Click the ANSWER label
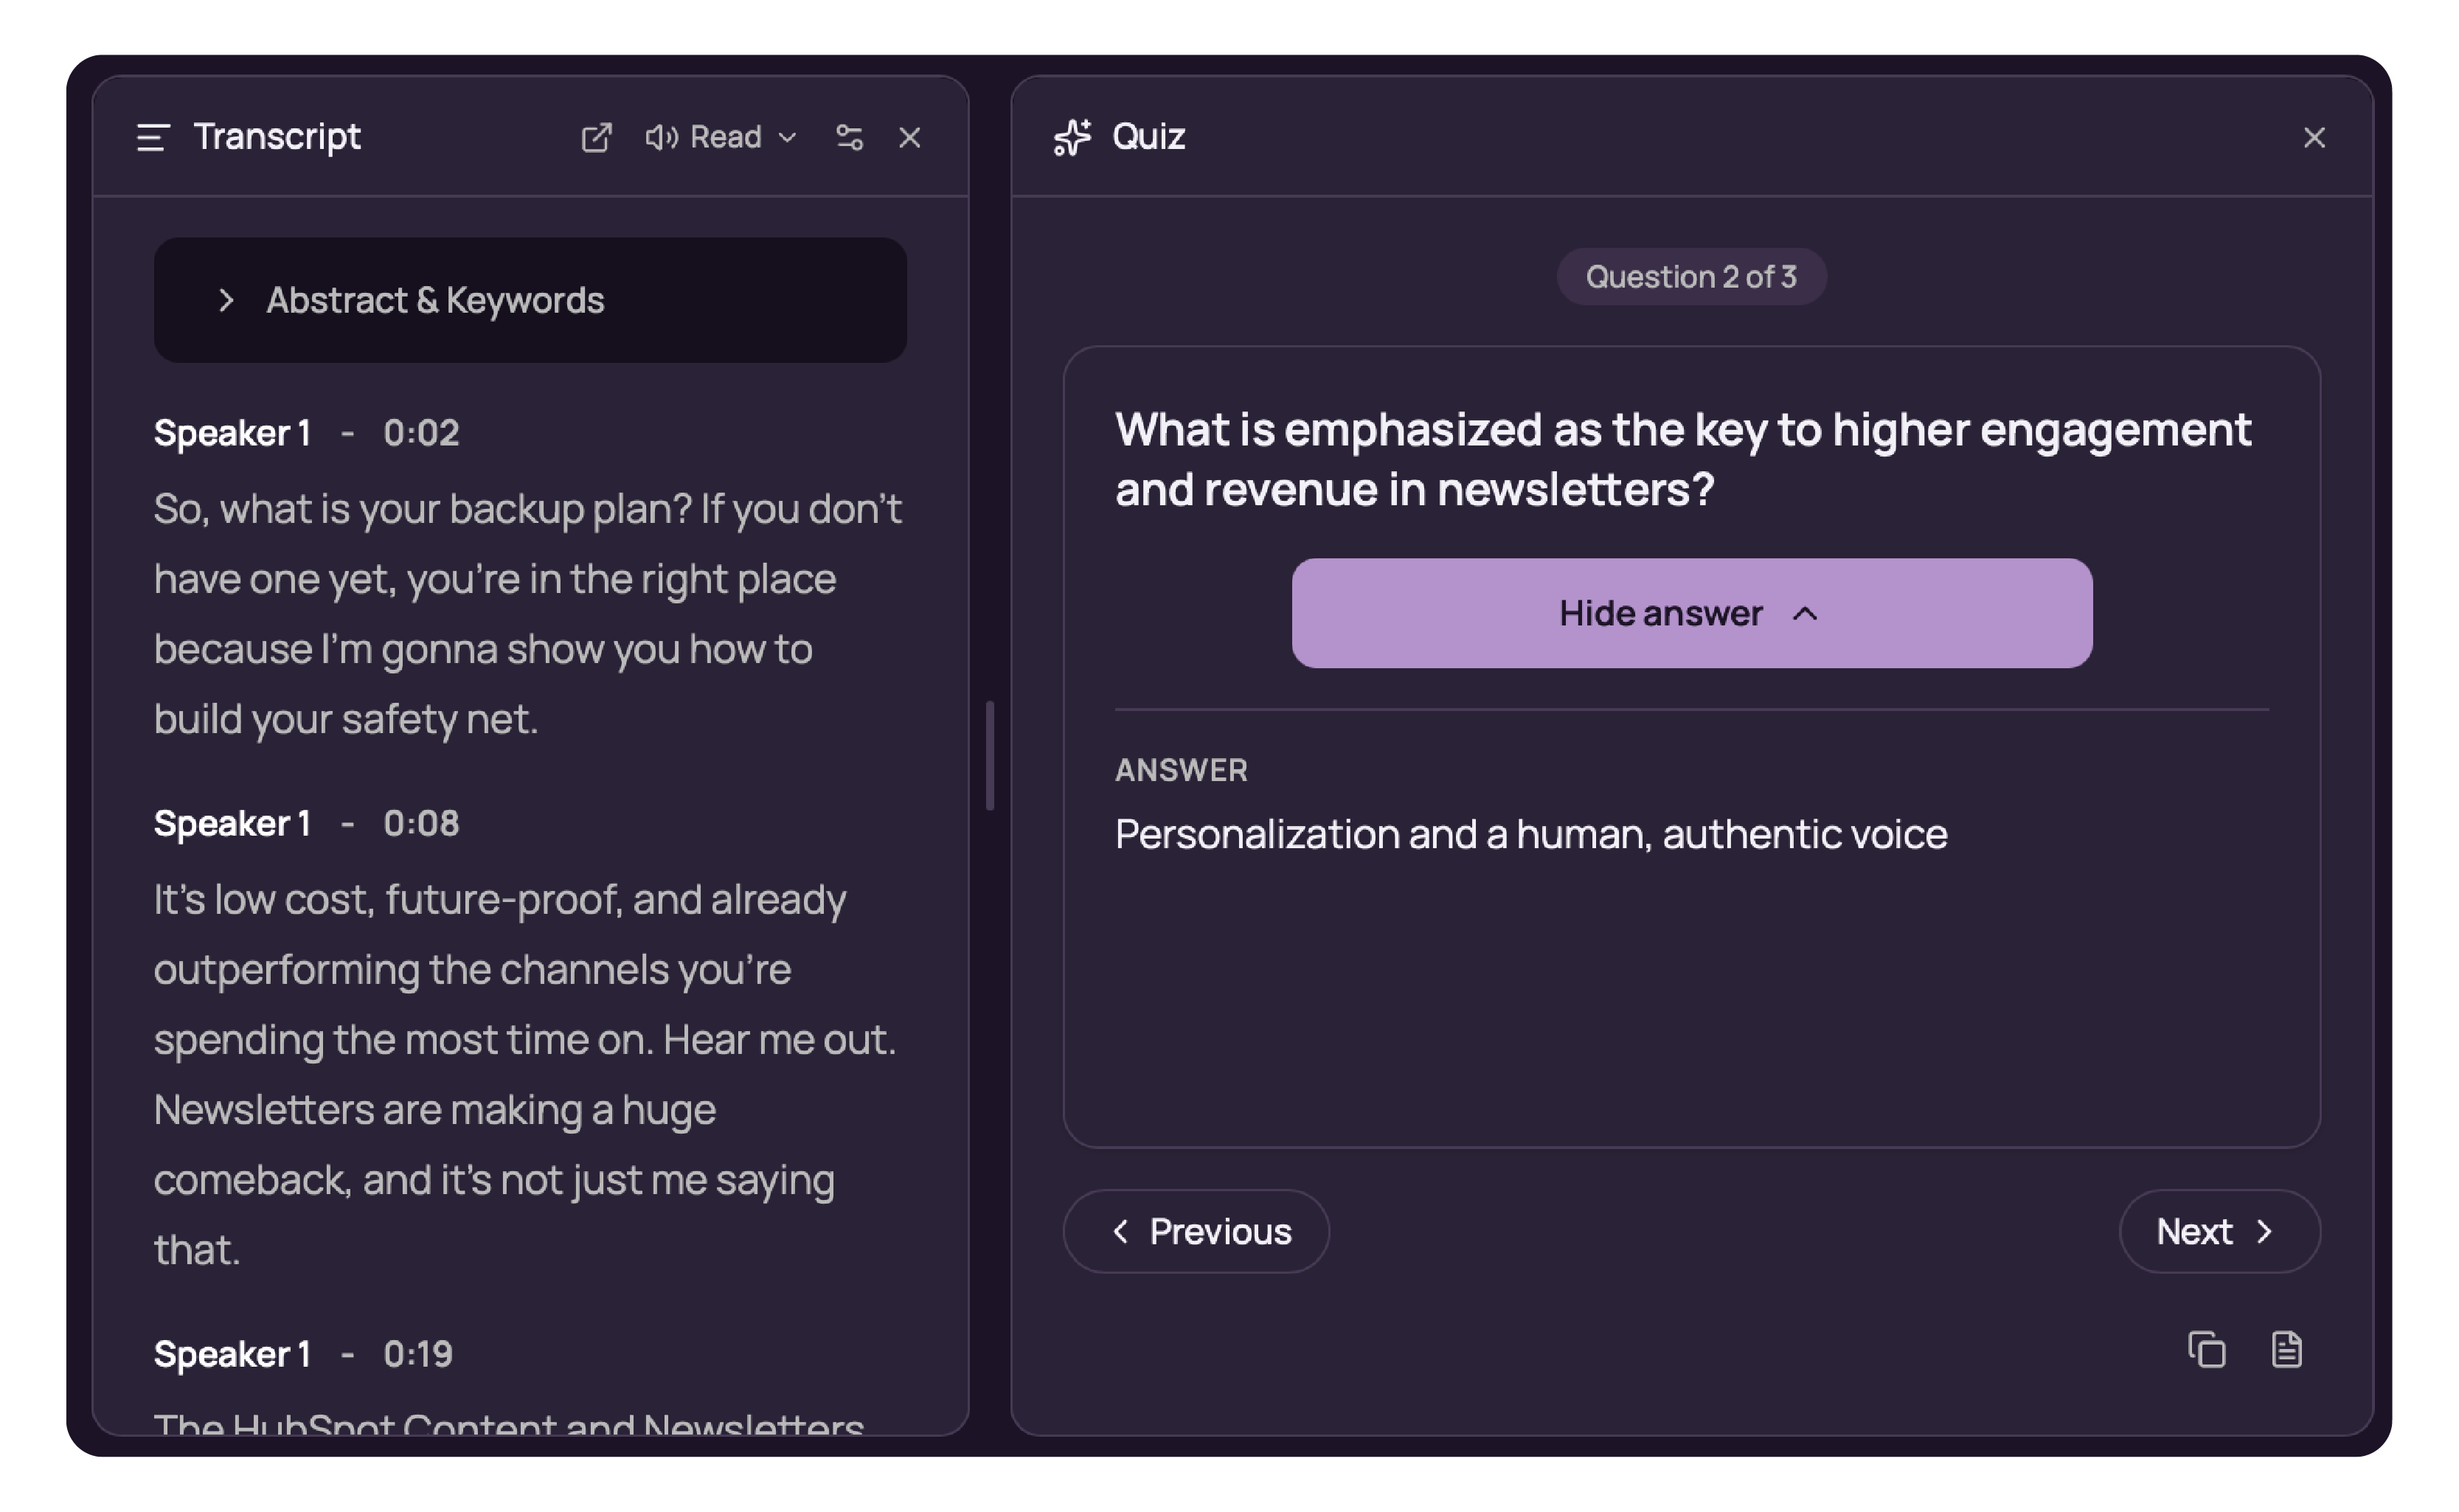This screenshot has height=1512, width=2459. (x=1181, y=770)
